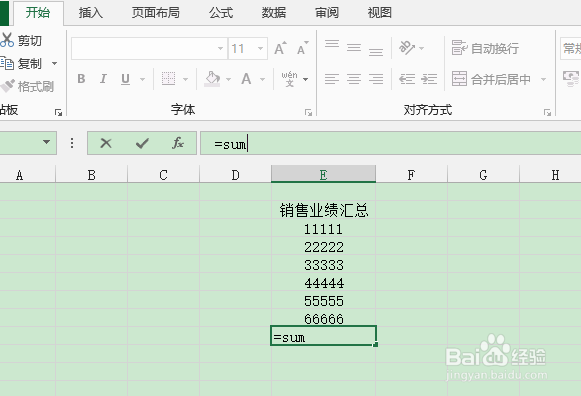Image resolution: width=581 pixels, height=396 pixels.
Task: Click cell with value 11111
Action: pyautogui.click(x=323, y=228)
